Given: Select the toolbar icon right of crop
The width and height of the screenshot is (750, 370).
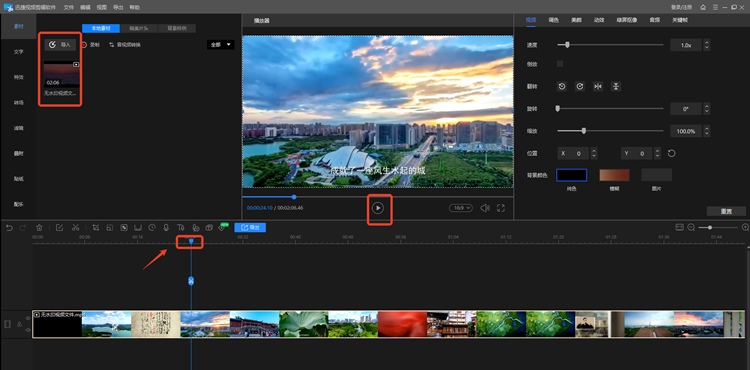Looking at the screenshot, I should [x=110, y=228].
